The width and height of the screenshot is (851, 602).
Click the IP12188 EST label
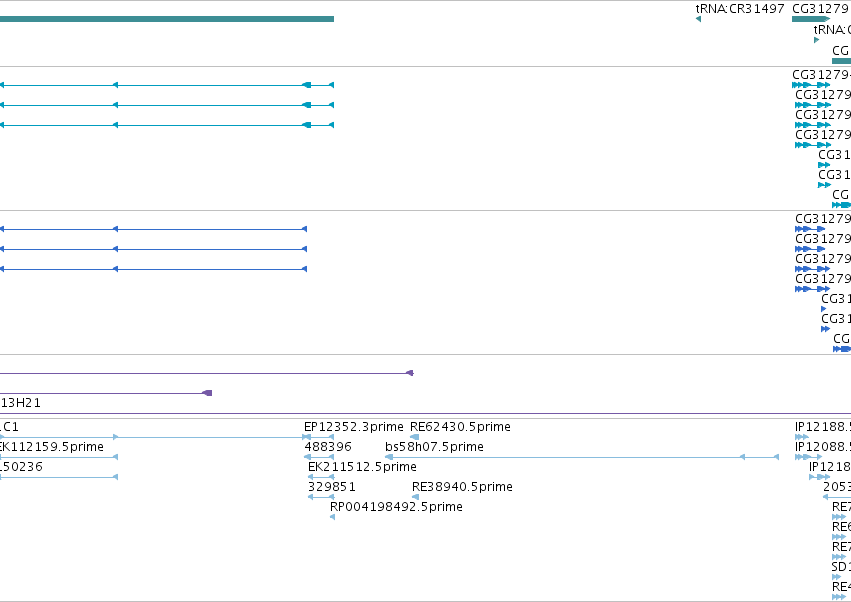coord(823,427)
